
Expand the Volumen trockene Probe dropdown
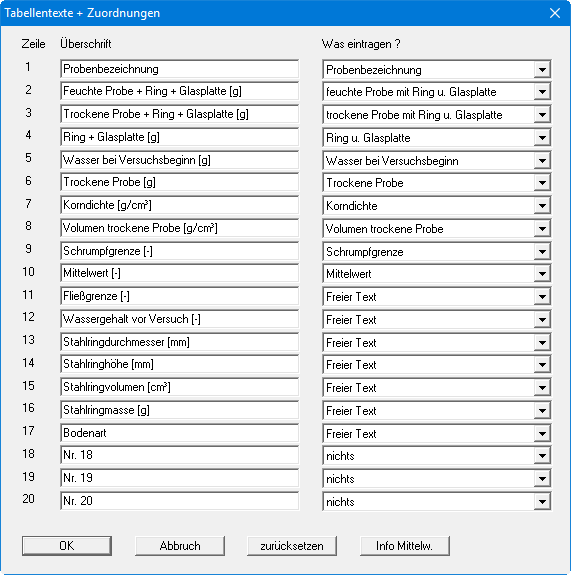point(542,229)
